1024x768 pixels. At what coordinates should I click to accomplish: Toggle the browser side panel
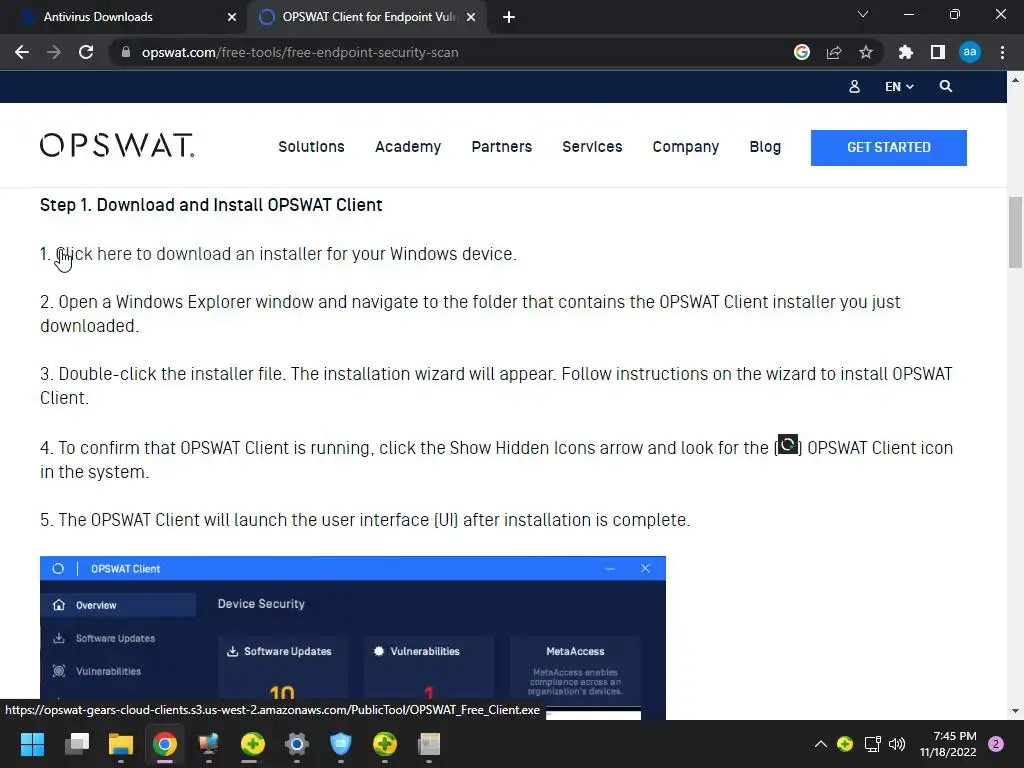tap(938, 52)
